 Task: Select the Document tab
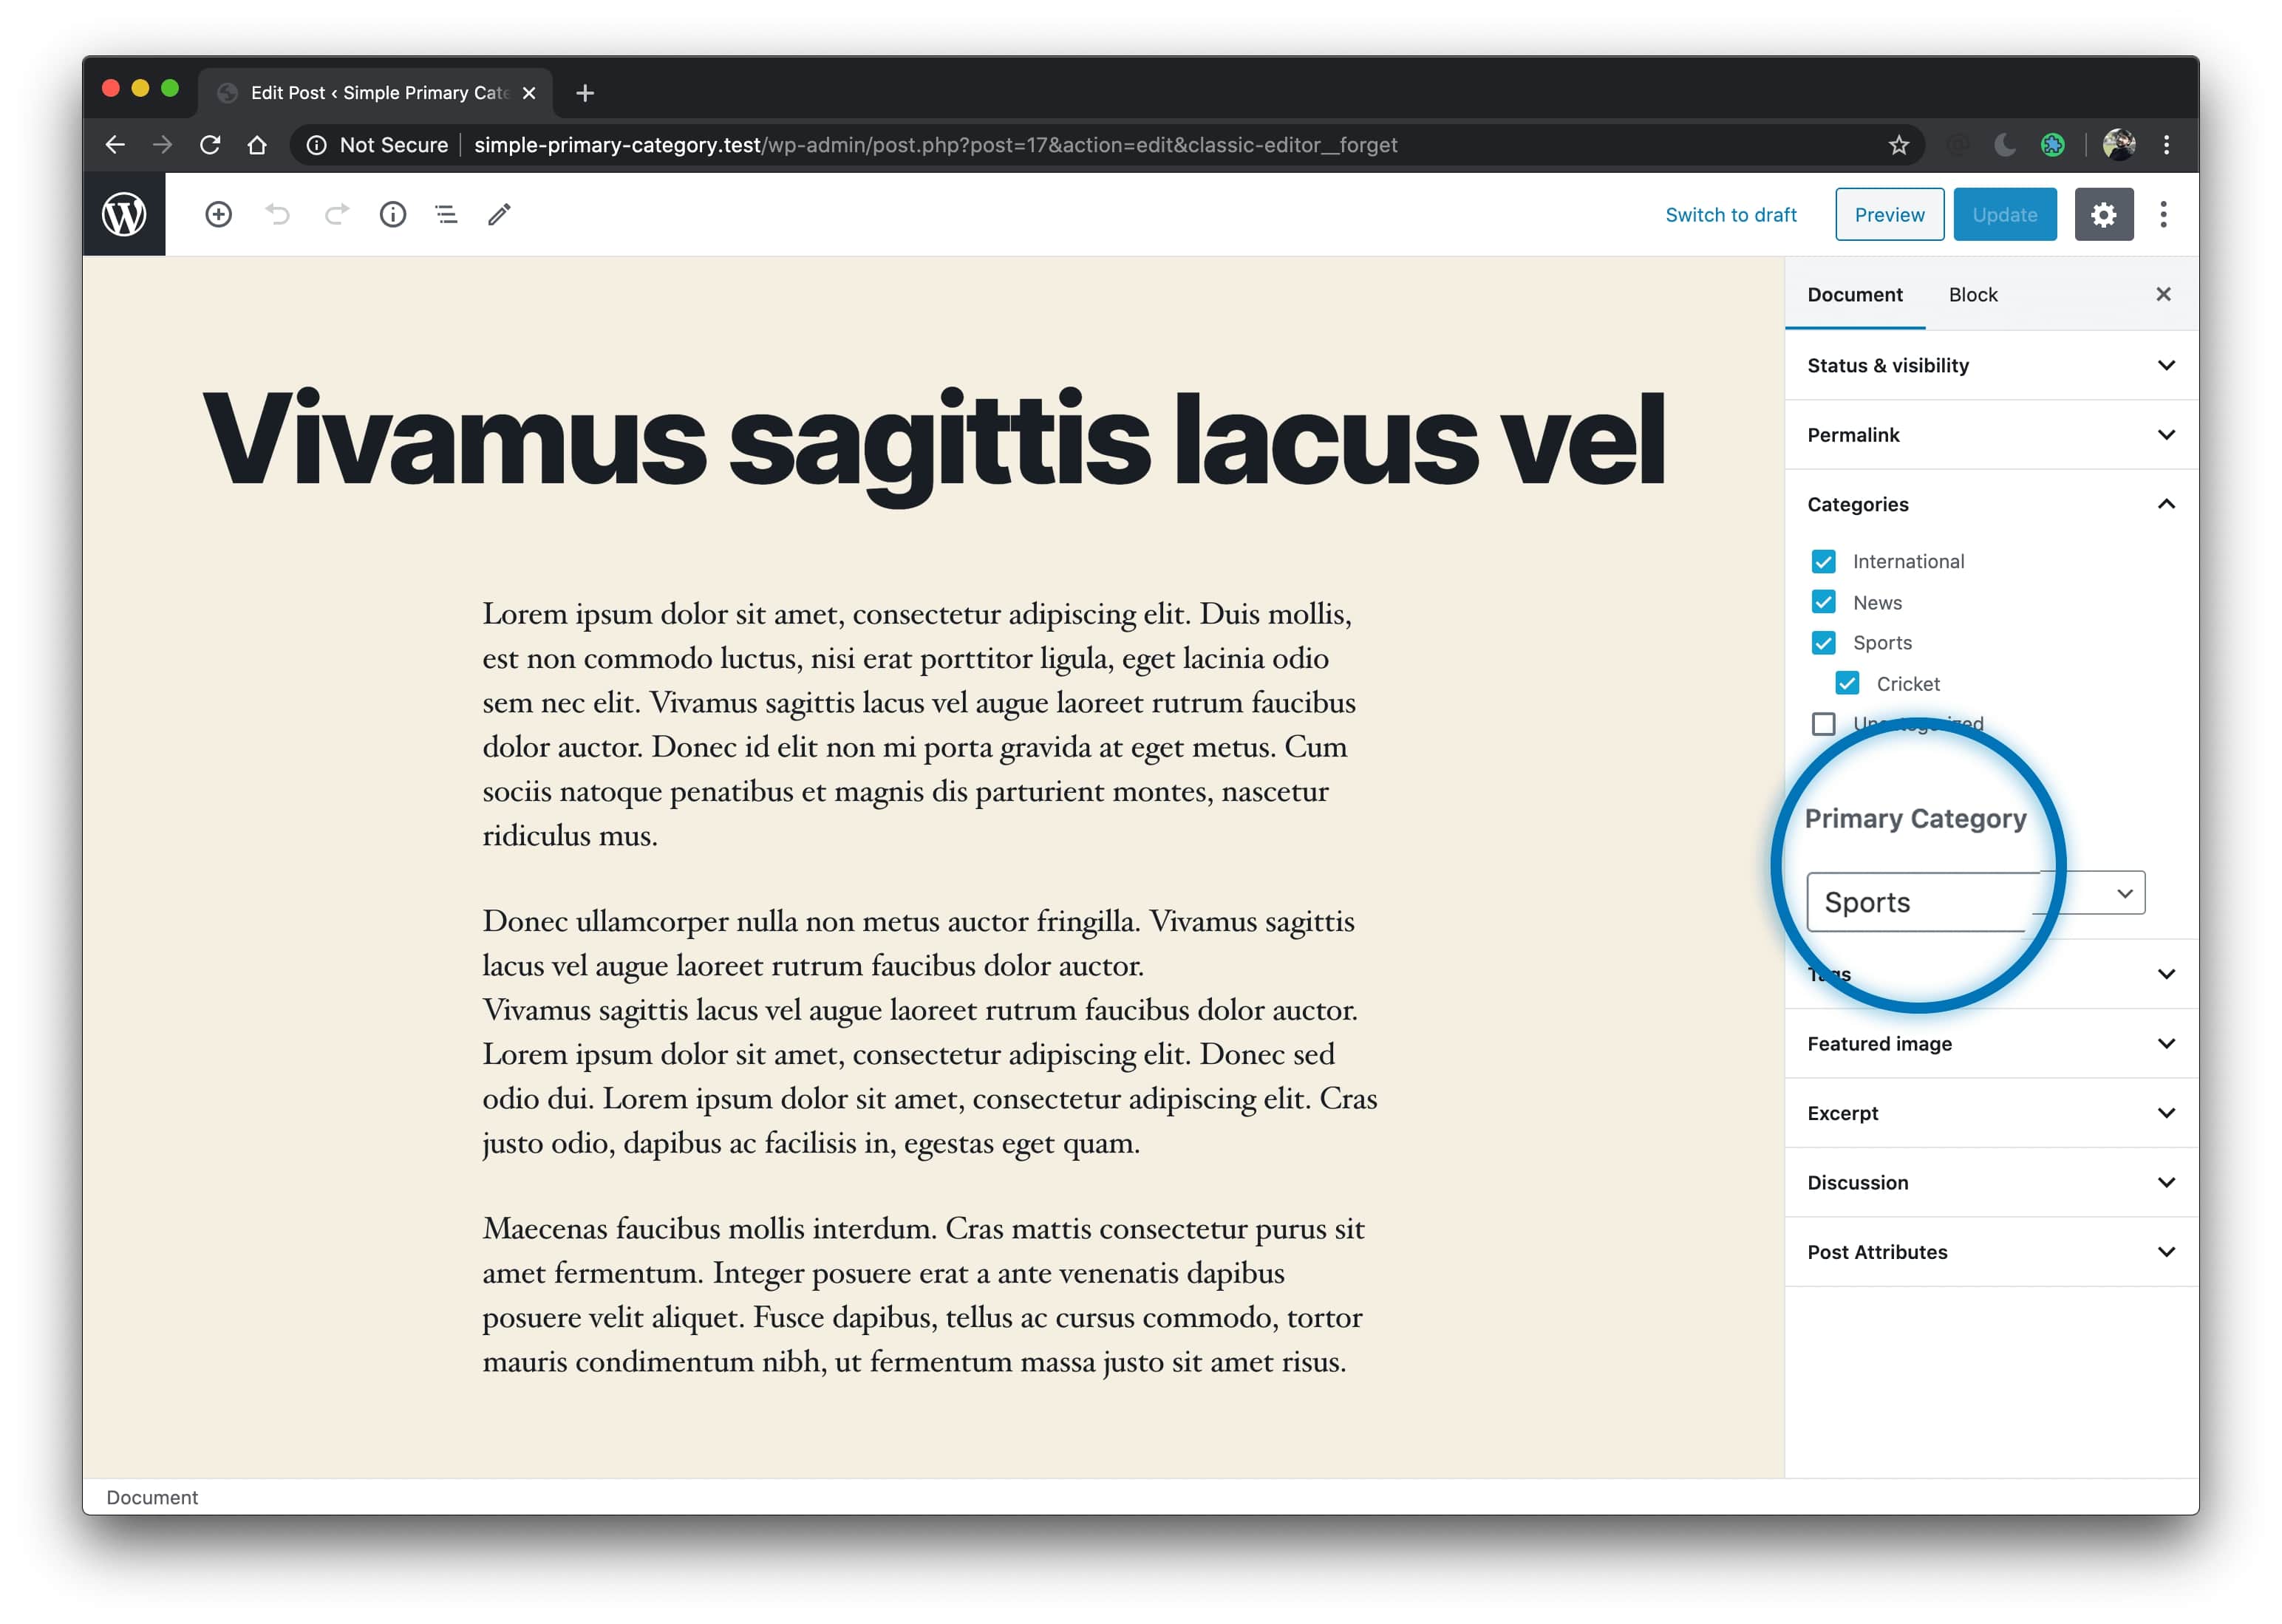click(1854, 295)
